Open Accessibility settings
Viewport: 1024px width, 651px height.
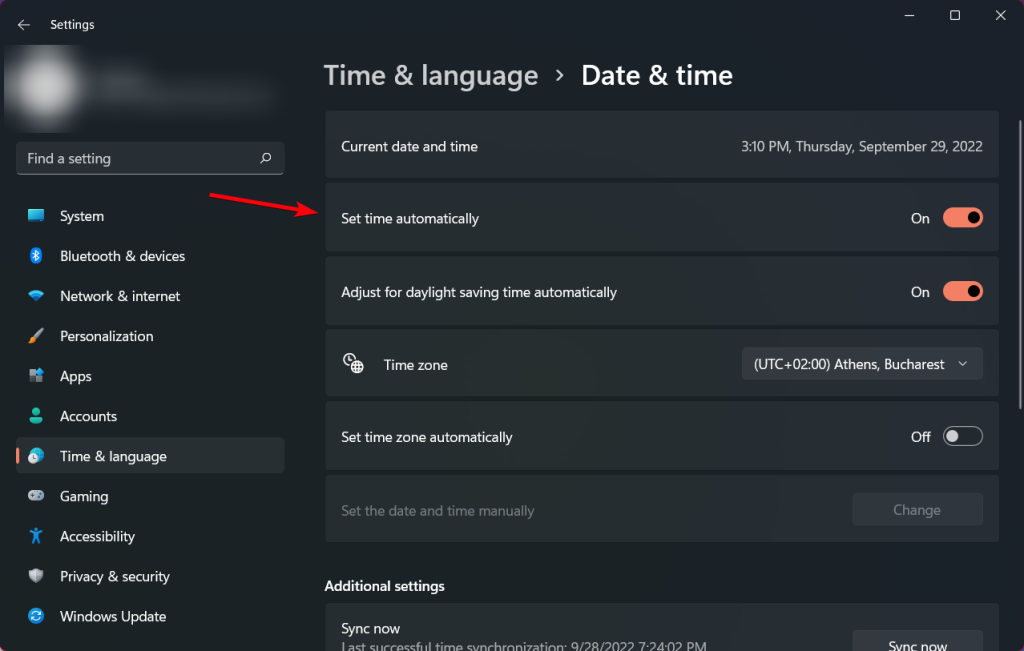(37, 536)
